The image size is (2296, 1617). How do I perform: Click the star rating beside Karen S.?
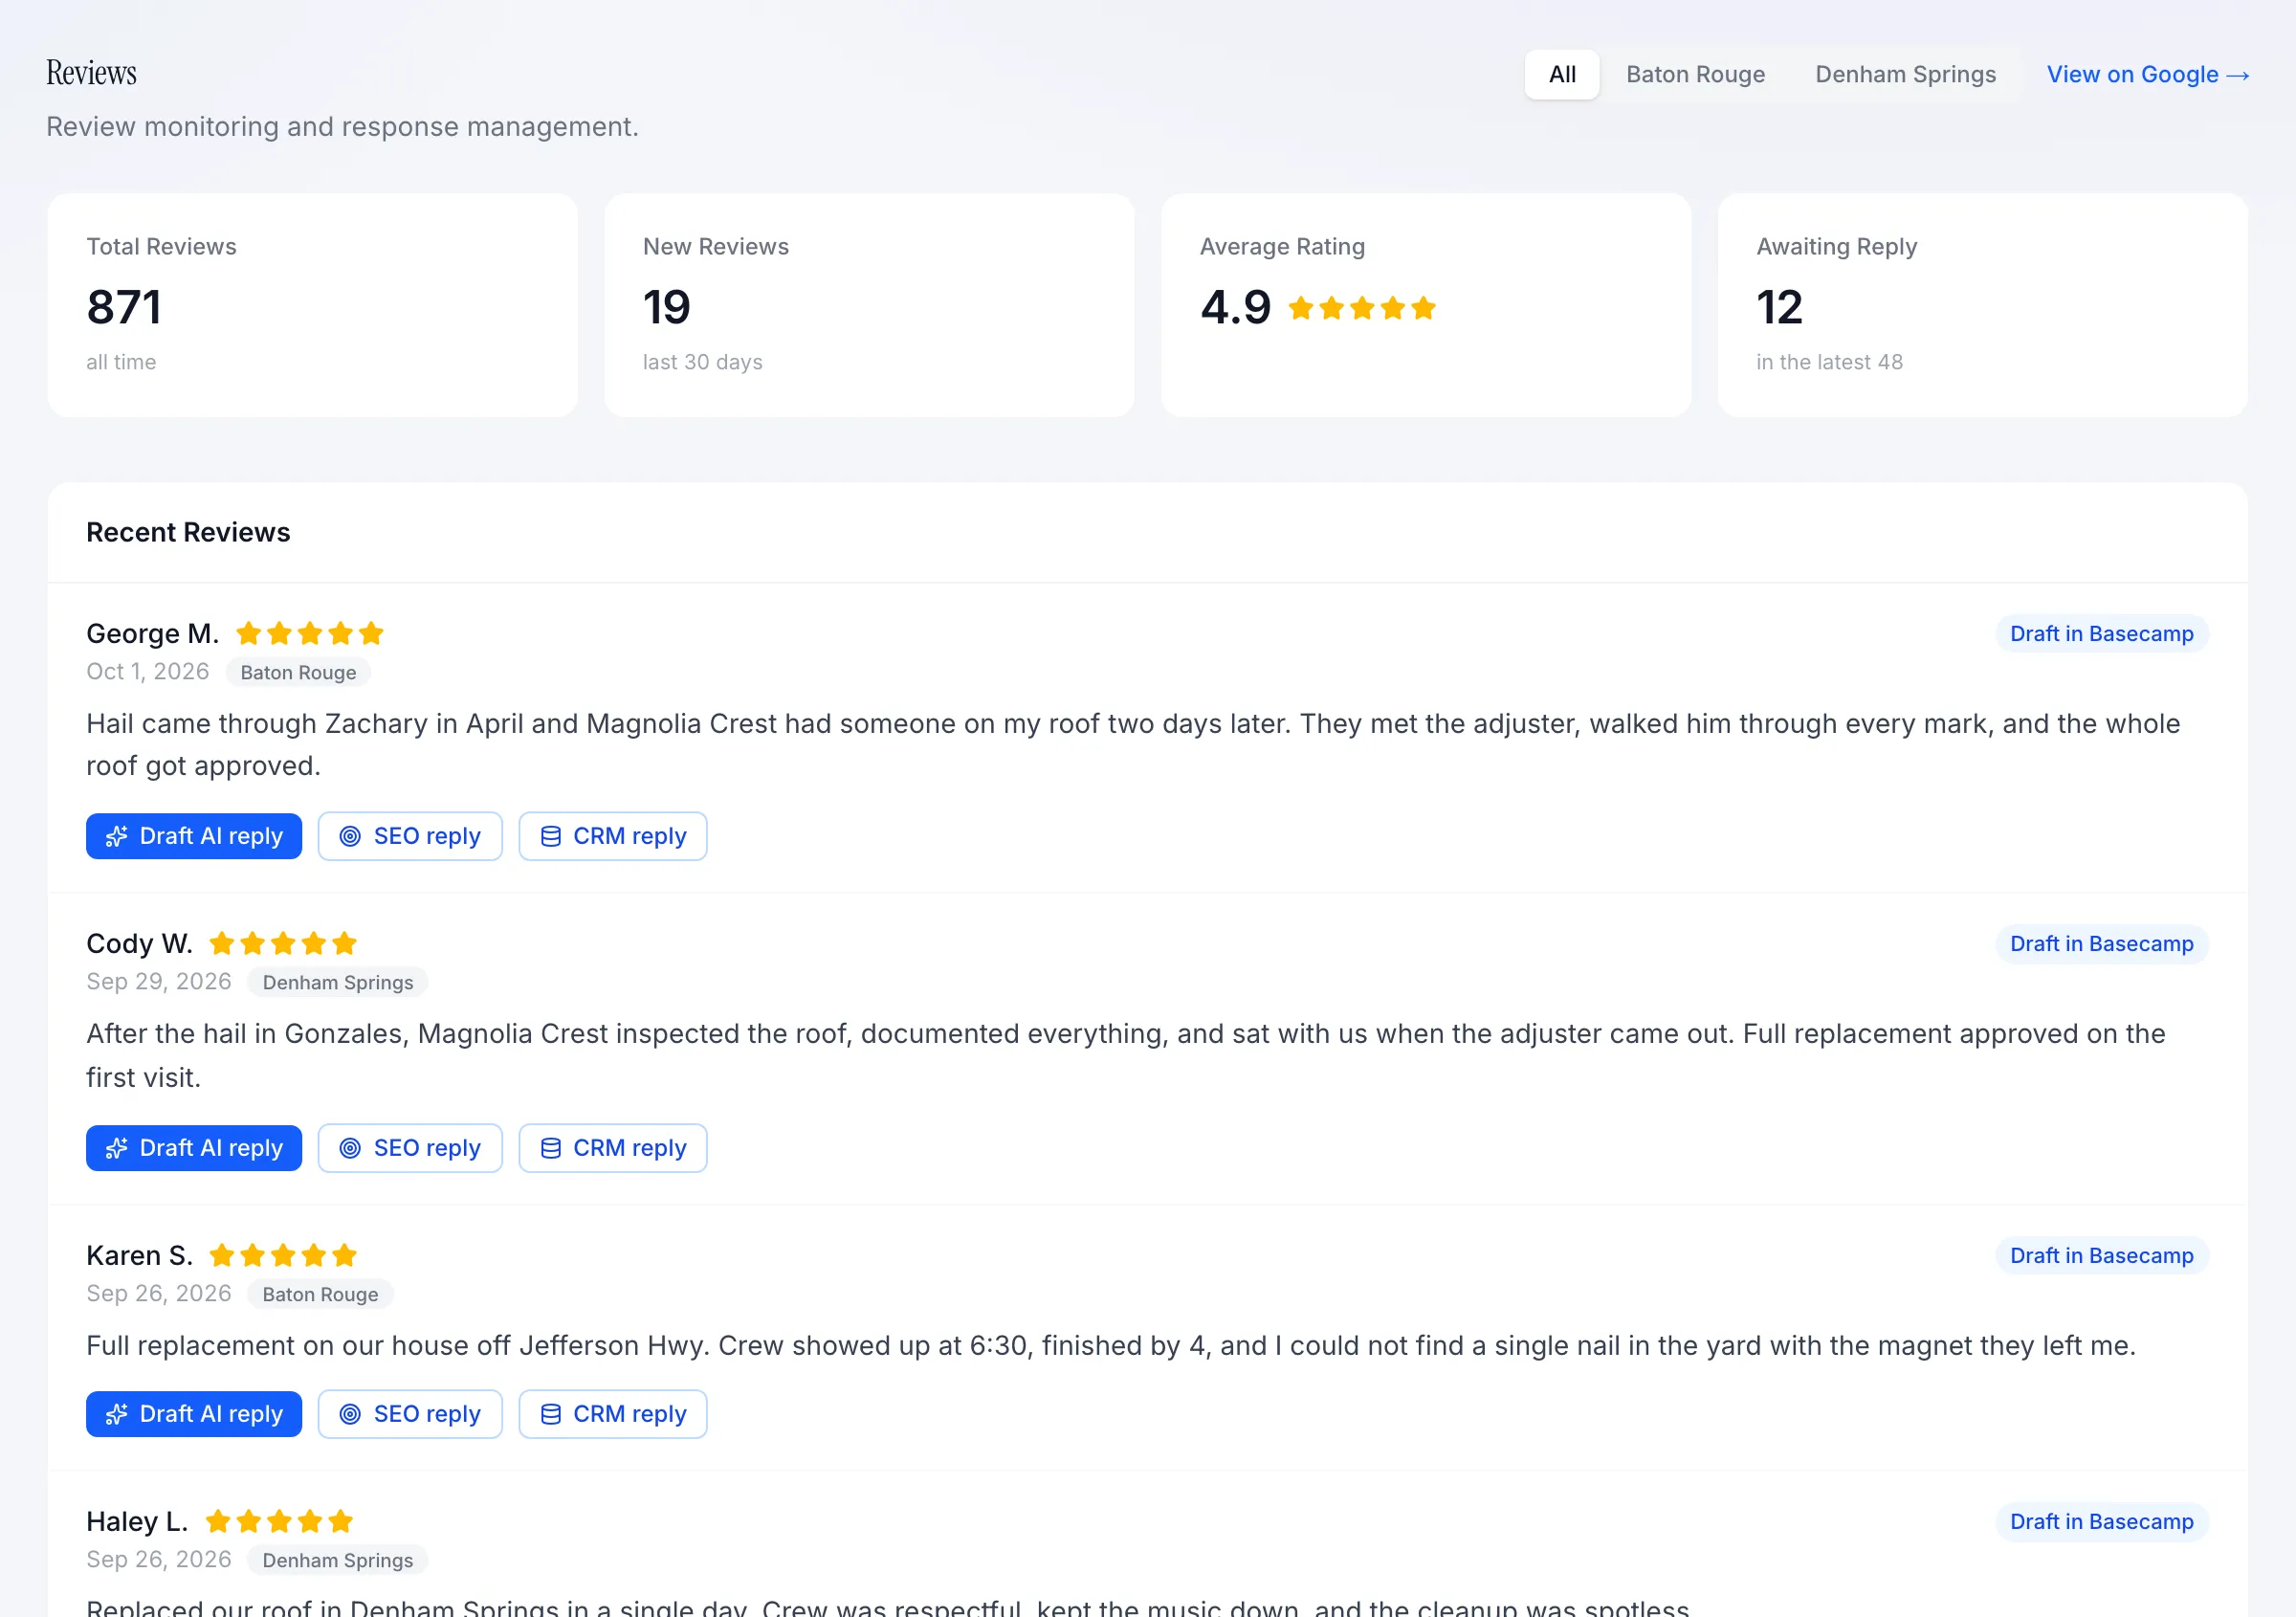pos(283,1256)
